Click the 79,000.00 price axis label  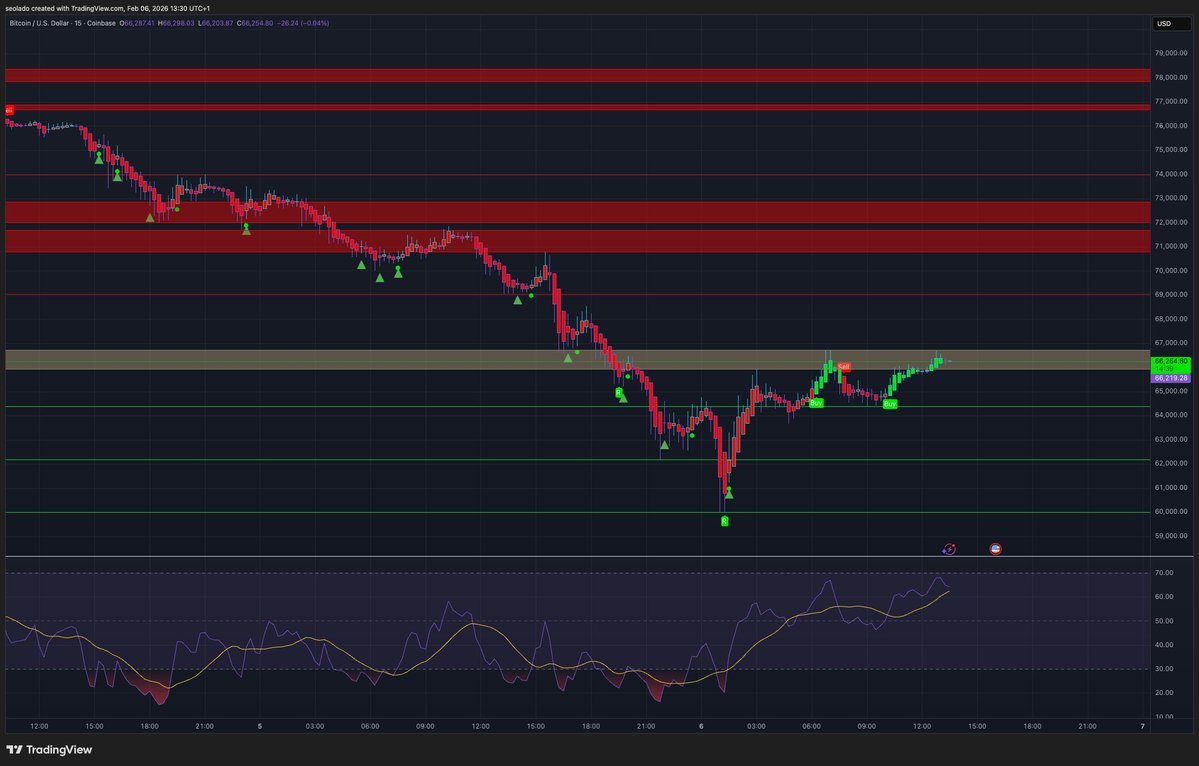pos(1171,53)
